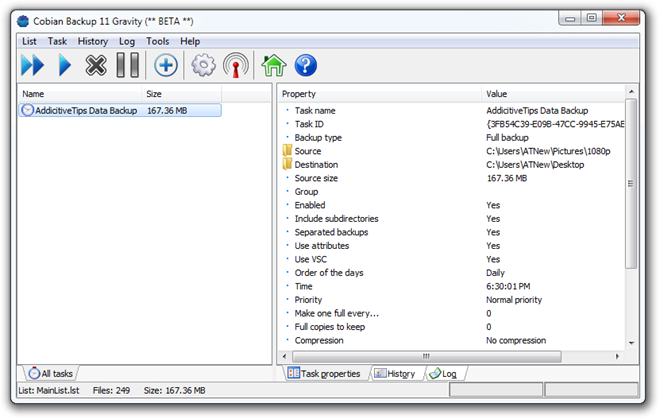This screenshot has width=660, height=419.
Task: Sort task list by Name column header
Action: point(80,94)
